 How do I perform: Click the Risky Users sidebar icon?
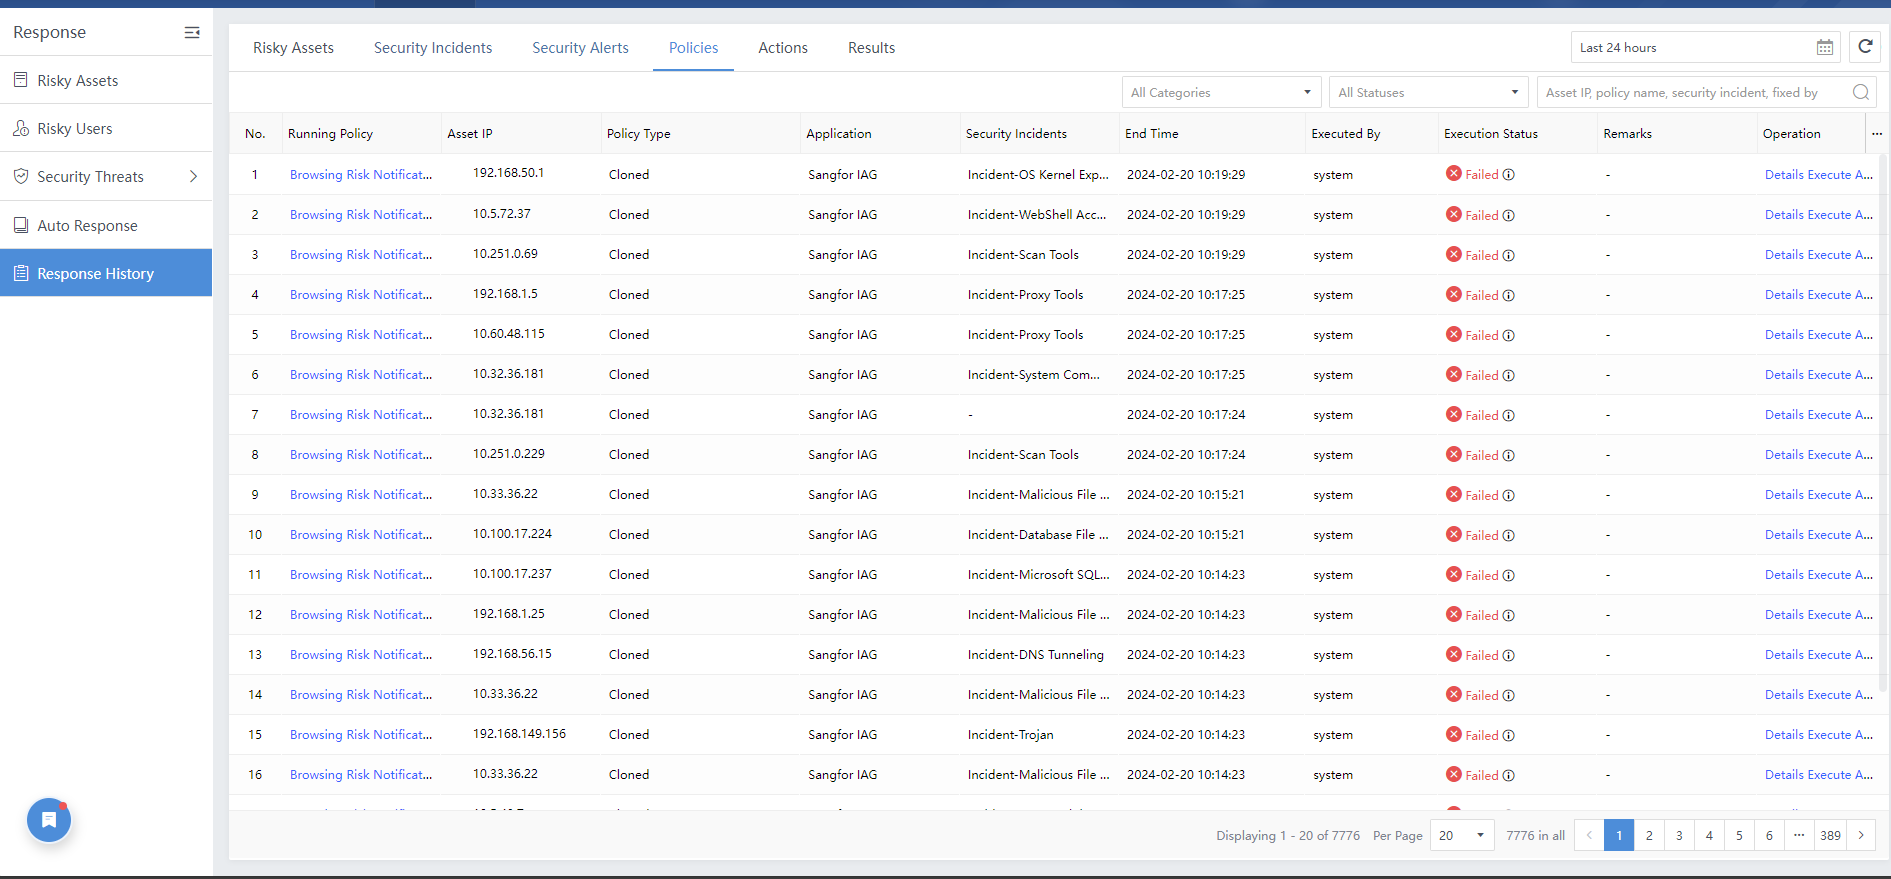(21, 129)
